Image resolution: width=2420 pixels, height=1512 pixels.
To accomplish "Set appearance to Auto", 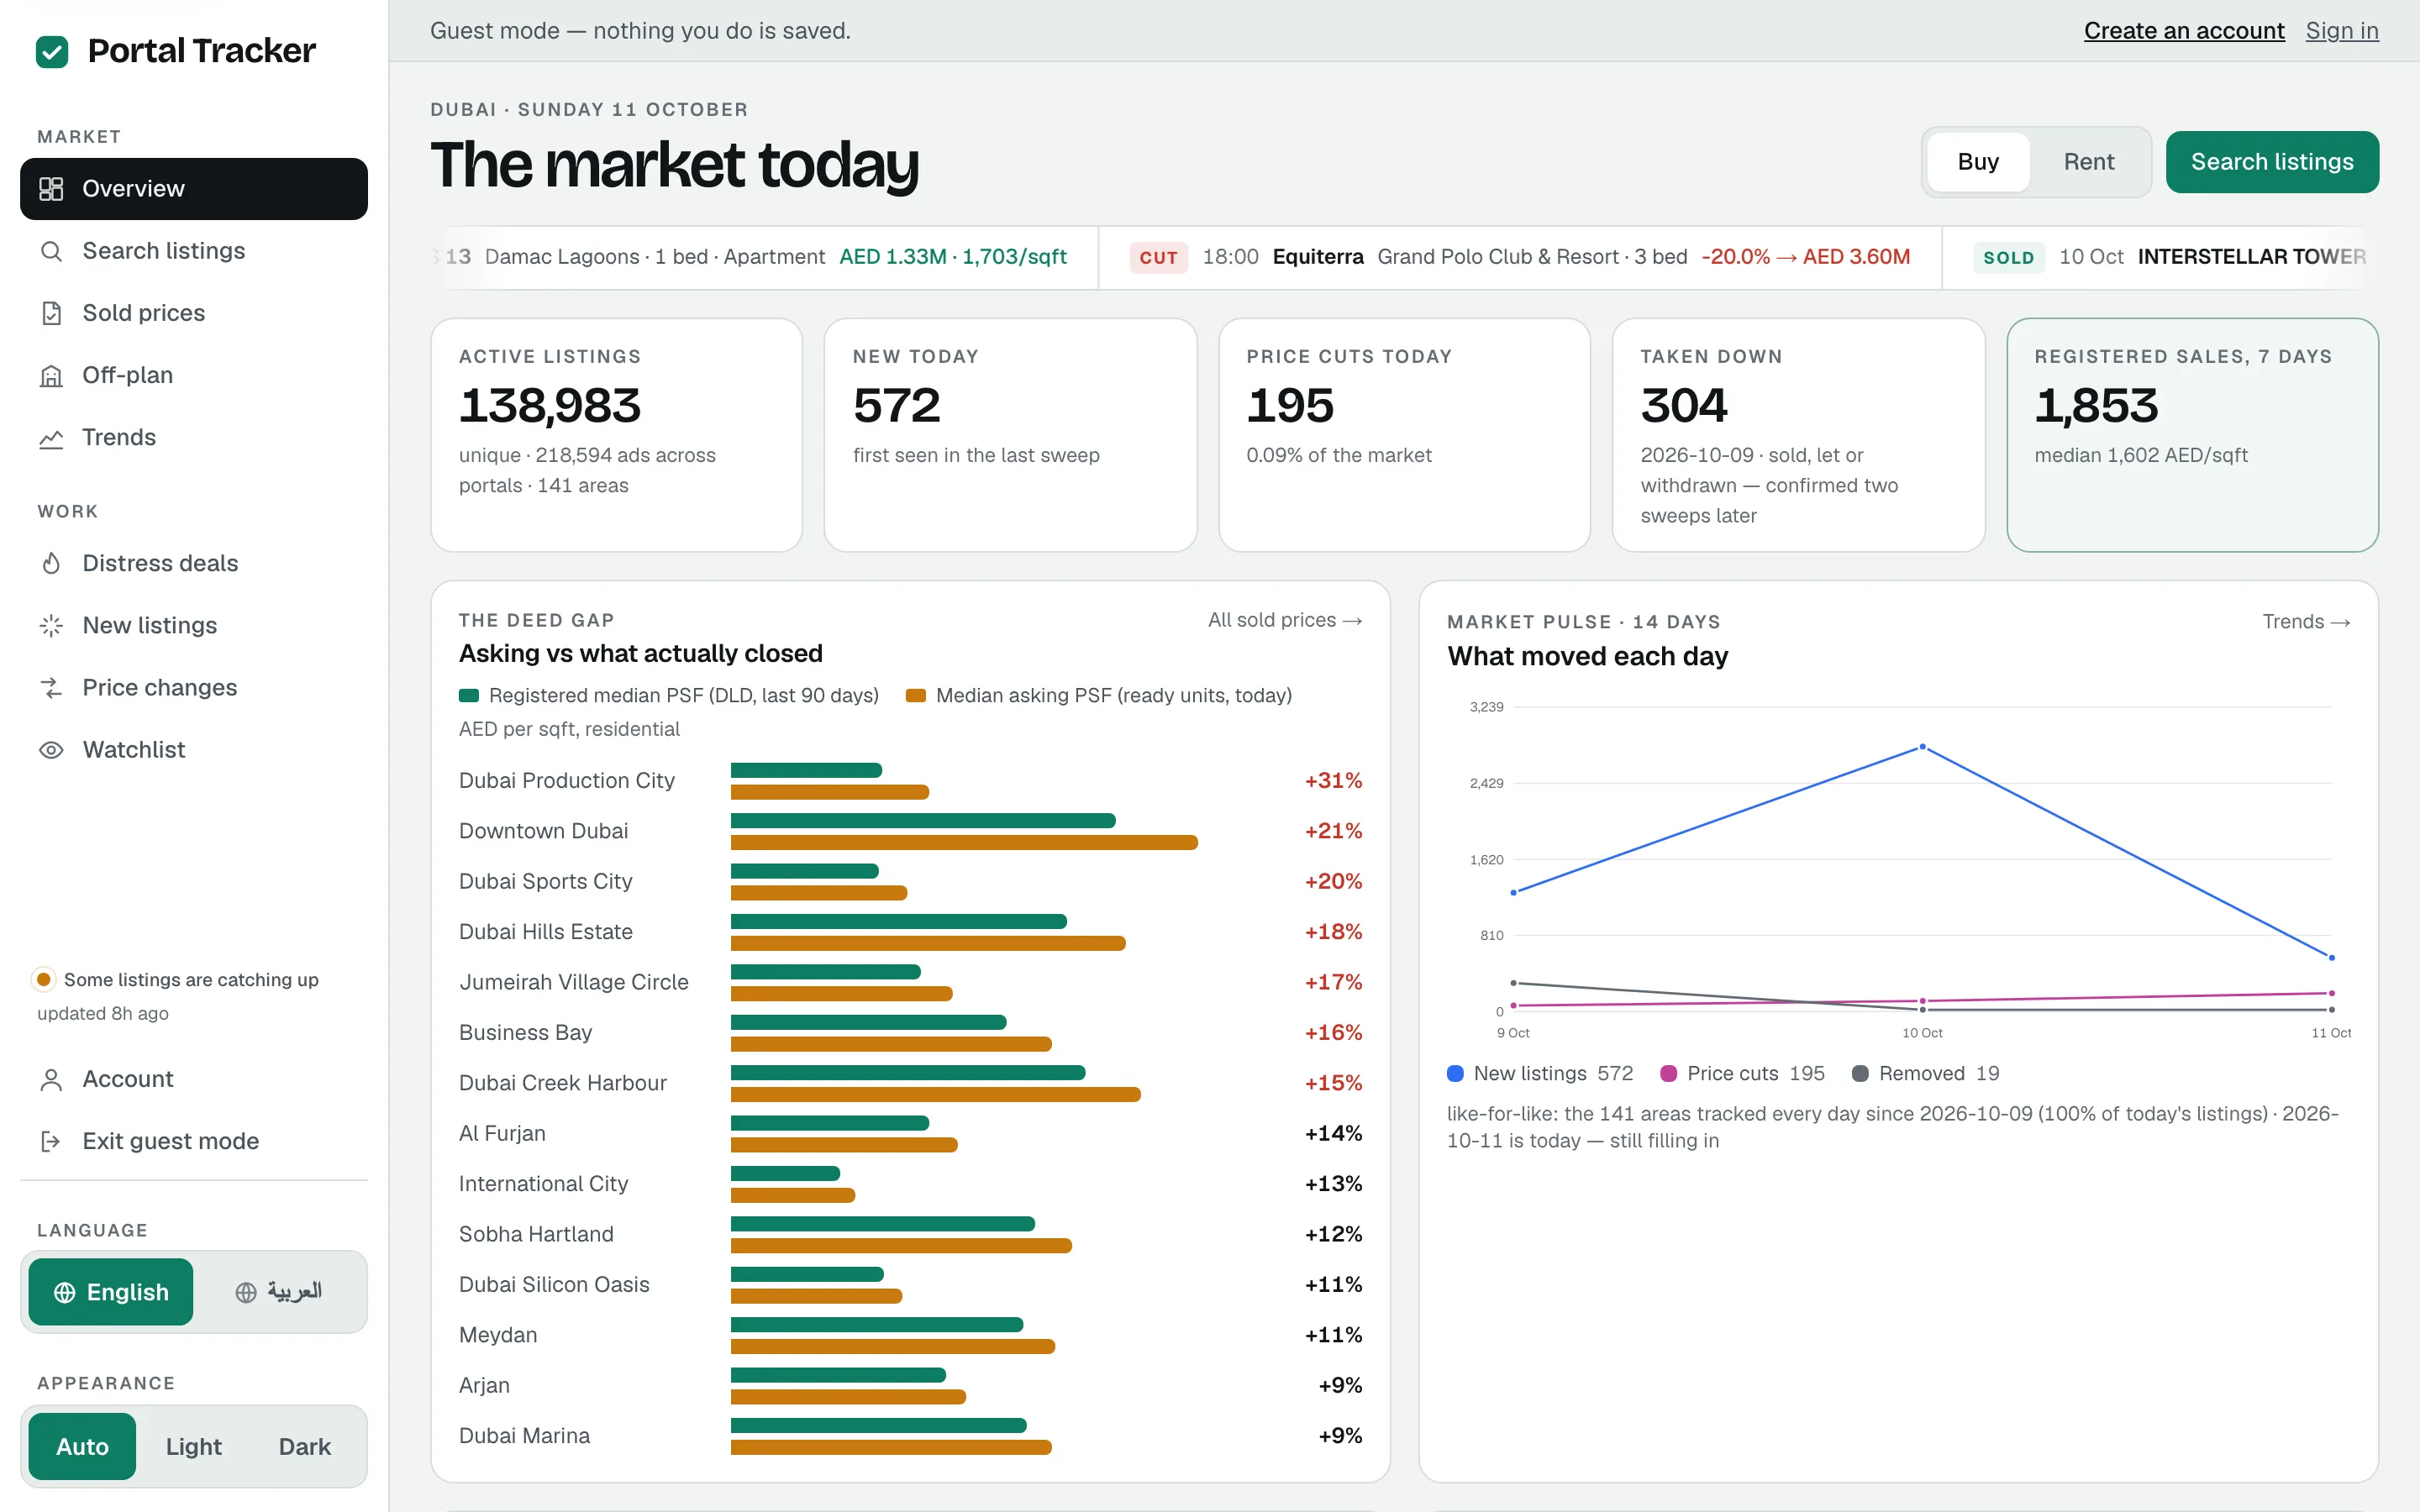I will click(82, 1446).
